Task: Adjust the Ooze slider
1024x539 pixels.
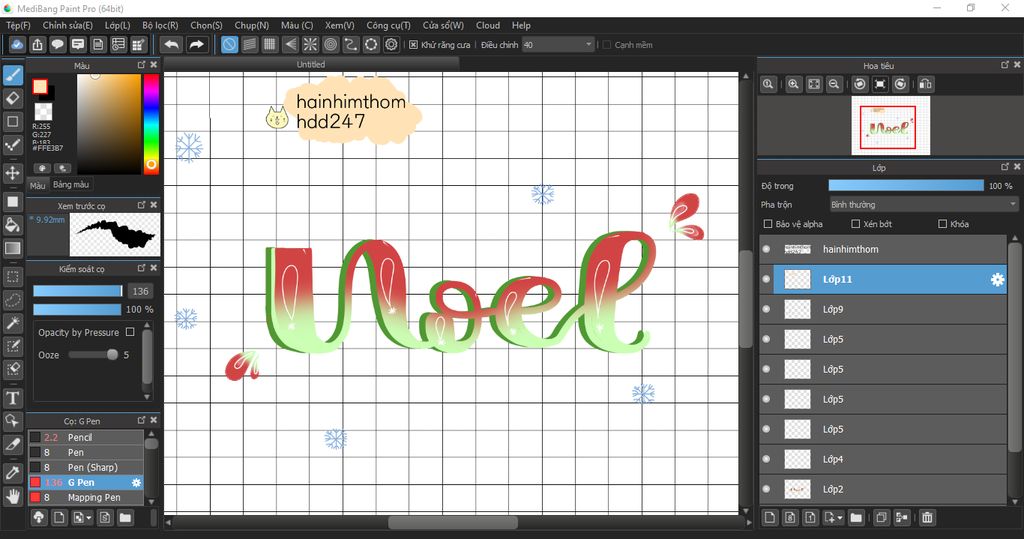Action: pos(93,355)
